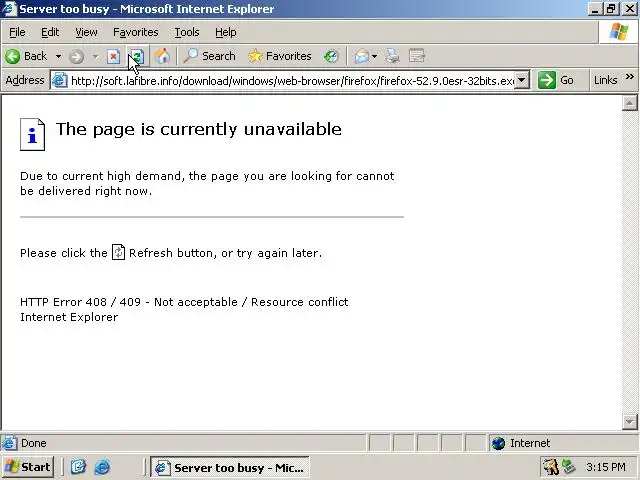Click the Links toolbar label
The image size is (640, 480).
tap(605, 80)
